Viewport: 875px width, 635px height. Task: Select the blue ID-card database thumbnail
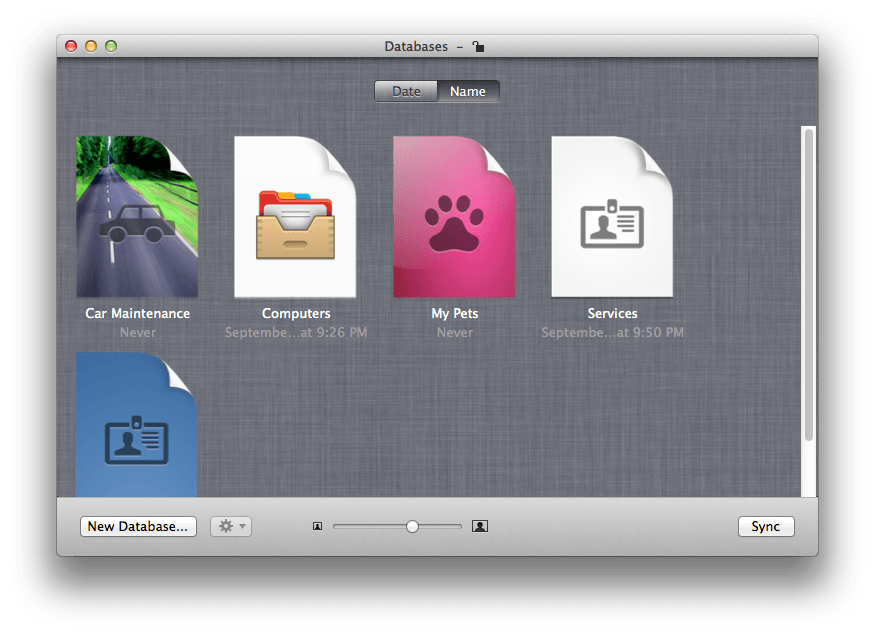[137, 424]
